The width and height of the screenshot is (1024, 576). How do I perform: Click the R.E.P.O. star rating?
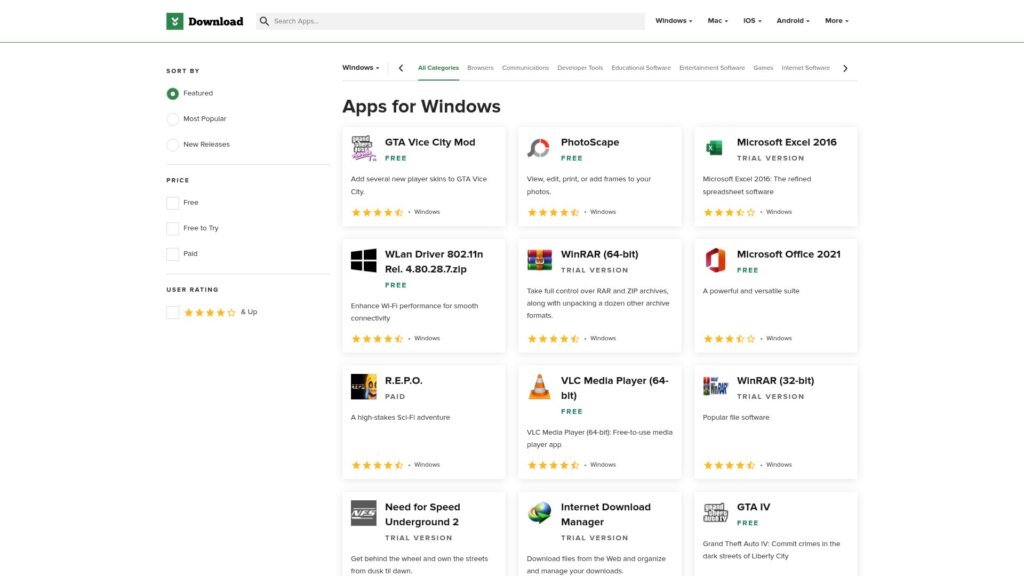[377, 465]
